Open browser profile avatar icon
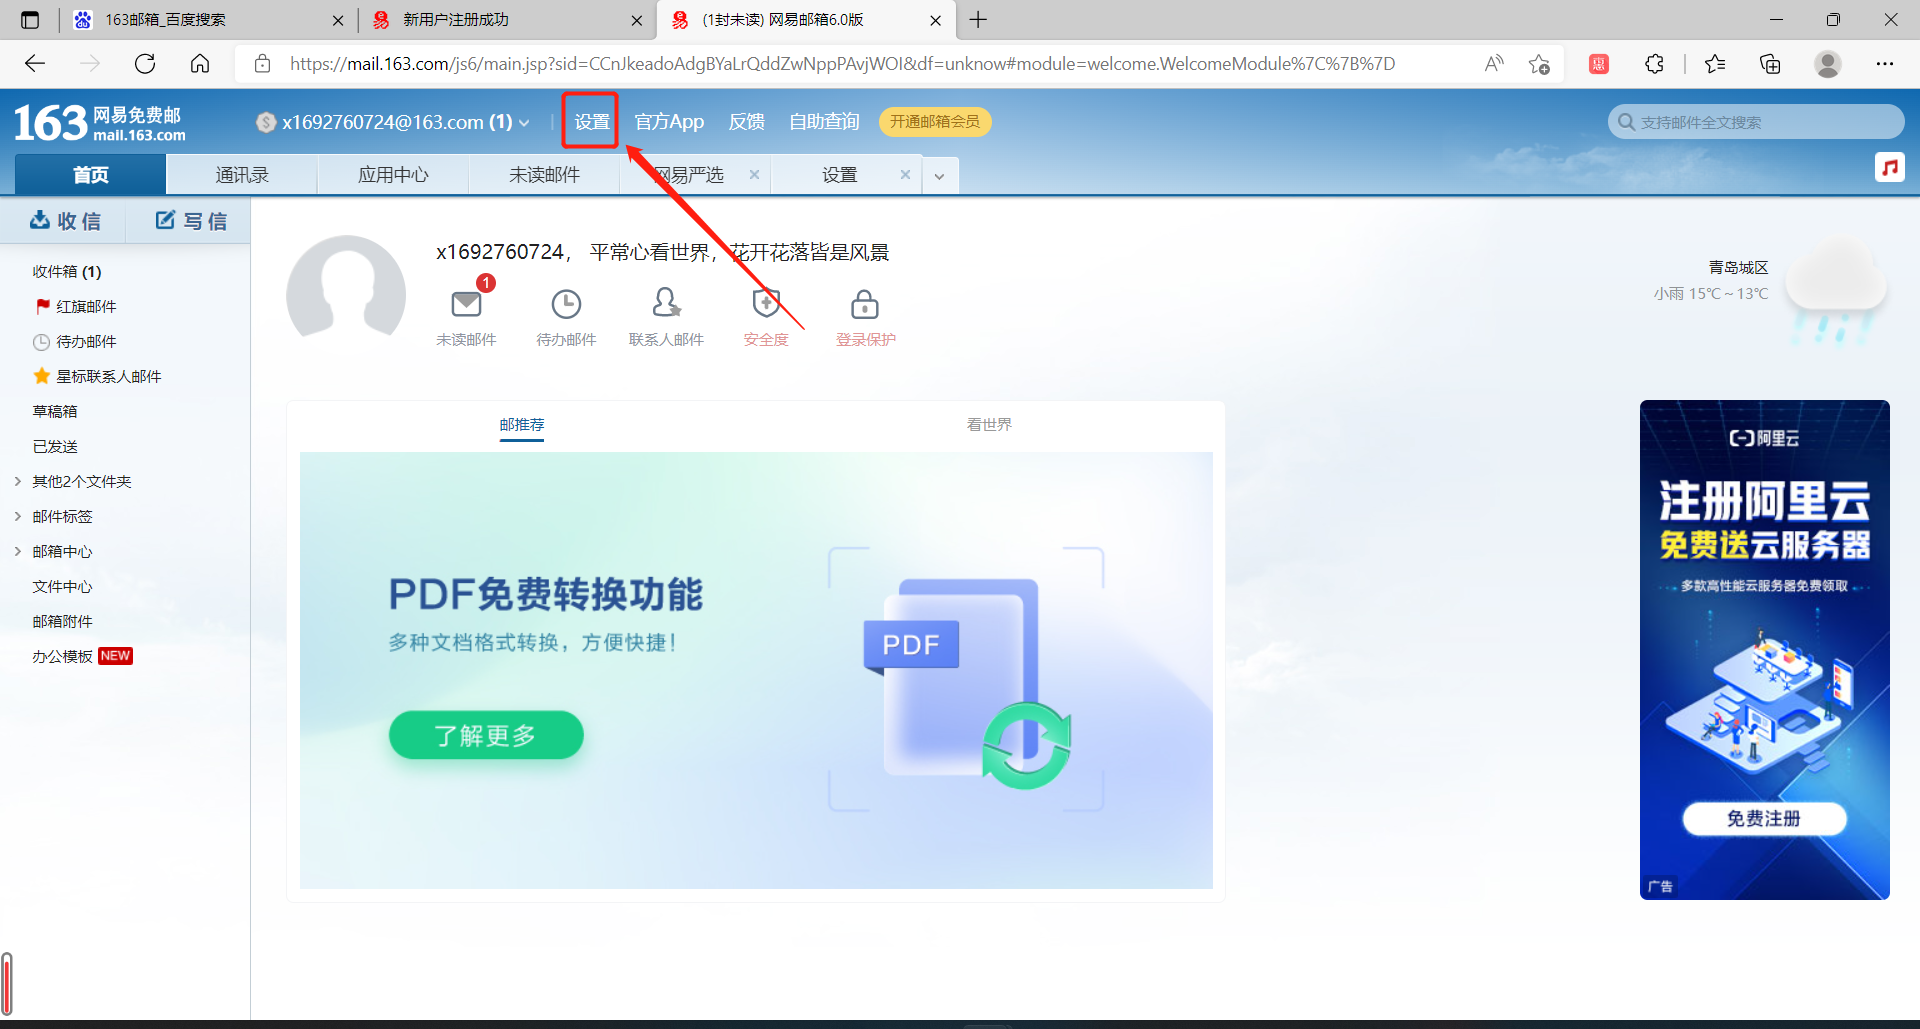This screenshot has height=1029, width=1920. click(1828, 64)
